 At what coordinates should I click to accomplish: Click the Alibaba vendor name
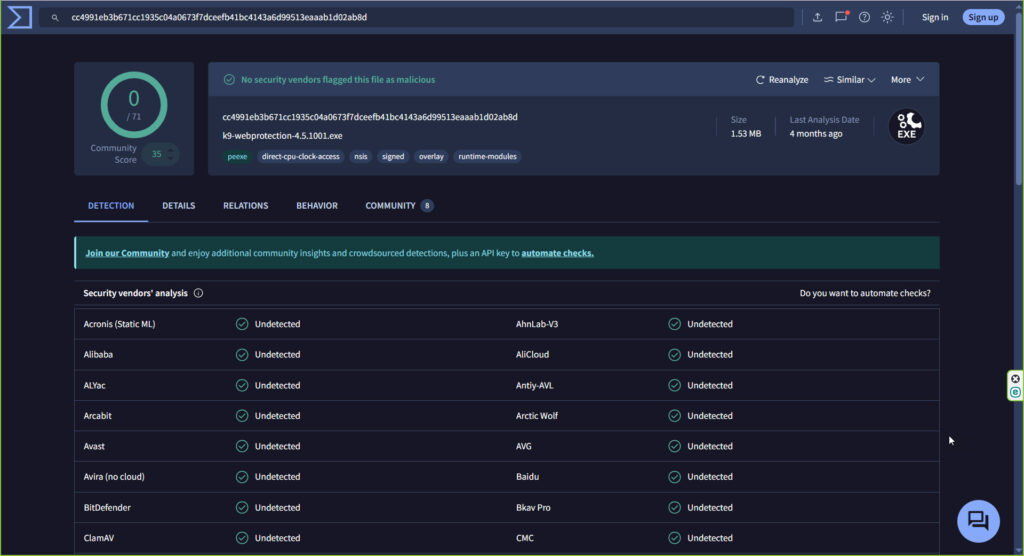point(98,355)
